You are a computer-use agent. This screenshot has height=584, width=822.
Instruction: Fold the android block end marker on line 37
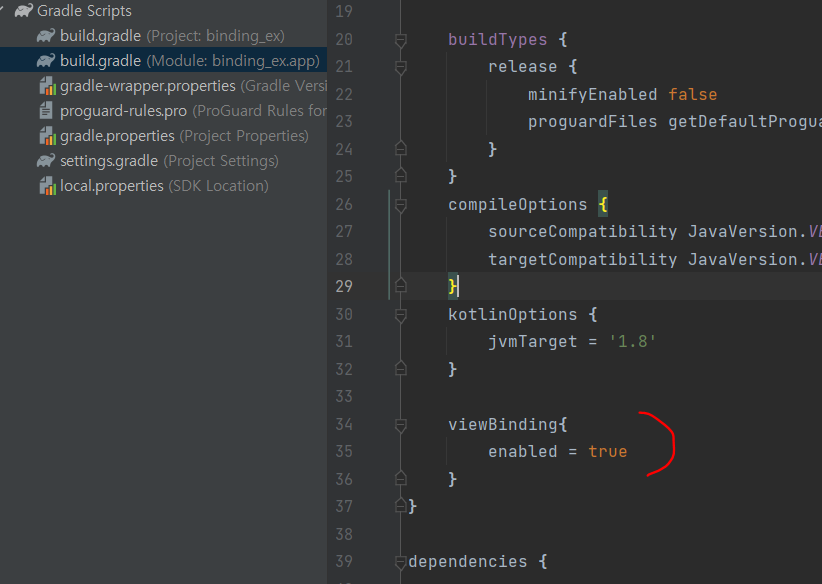point(401,506)
